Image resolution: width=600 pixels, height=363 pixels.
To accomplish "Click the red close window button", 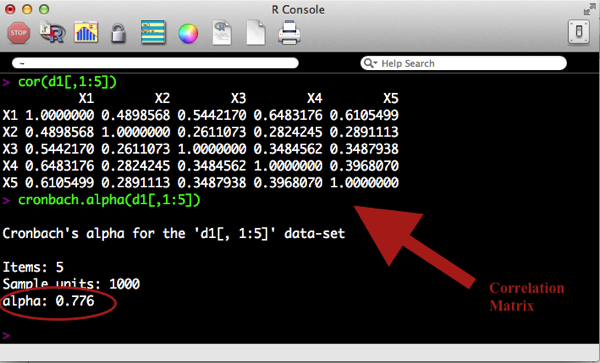I will pyautogui.click(x=10, y=9).
